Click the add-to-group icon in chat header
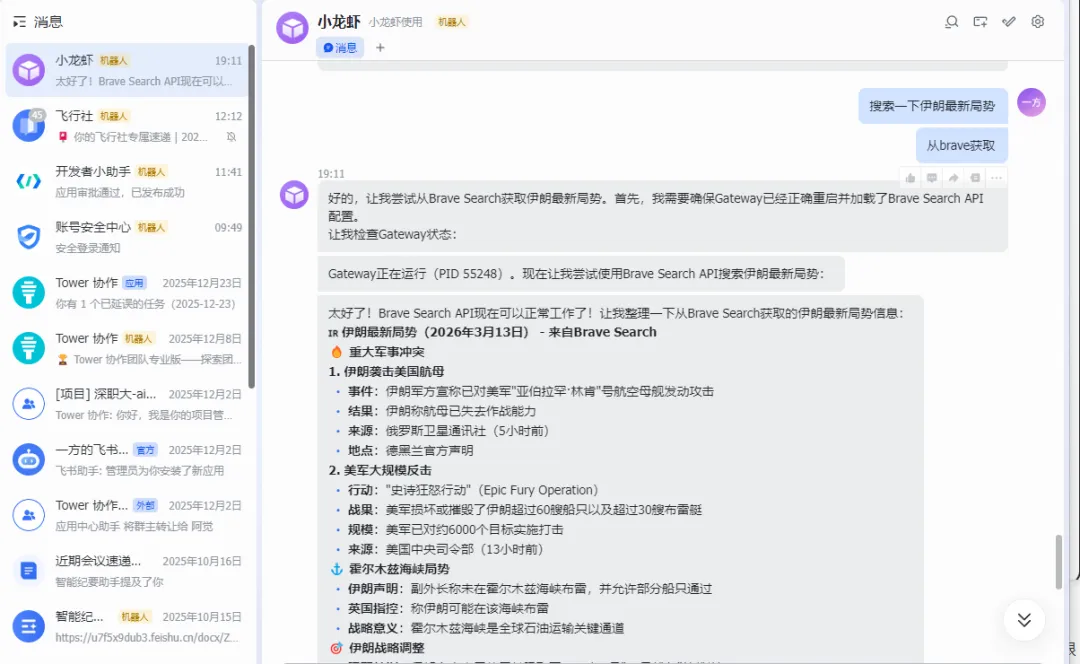The height and width of the screenshot is (664, 1080). tap(980, 22)
